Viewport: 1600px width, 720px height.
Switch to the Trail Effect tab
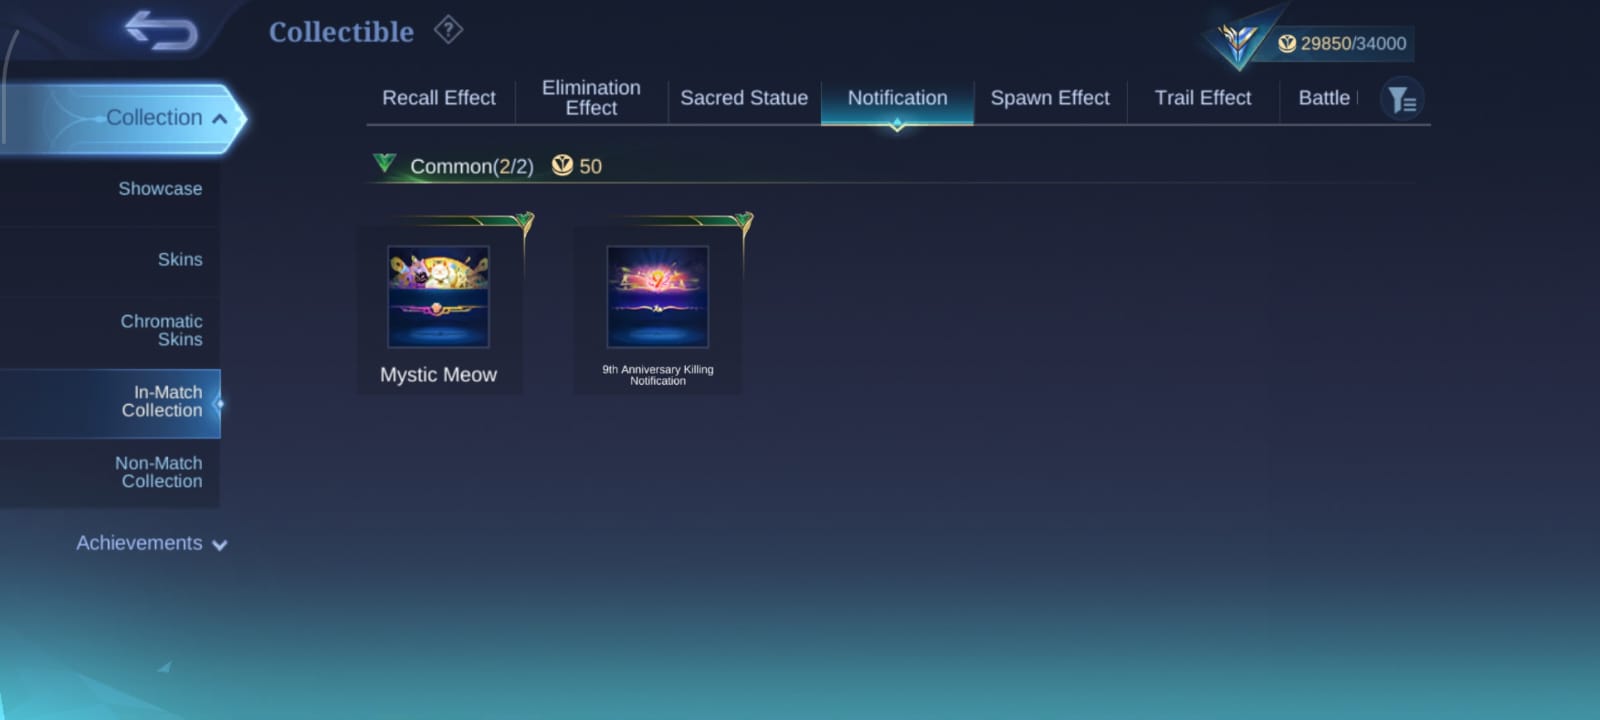(x=1203, y=98)
